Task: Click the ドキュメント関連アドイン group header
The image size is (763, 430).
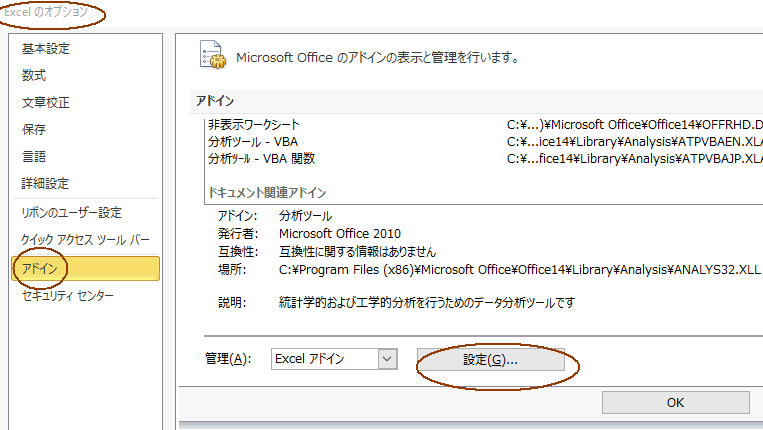Action: pos(267,193)
